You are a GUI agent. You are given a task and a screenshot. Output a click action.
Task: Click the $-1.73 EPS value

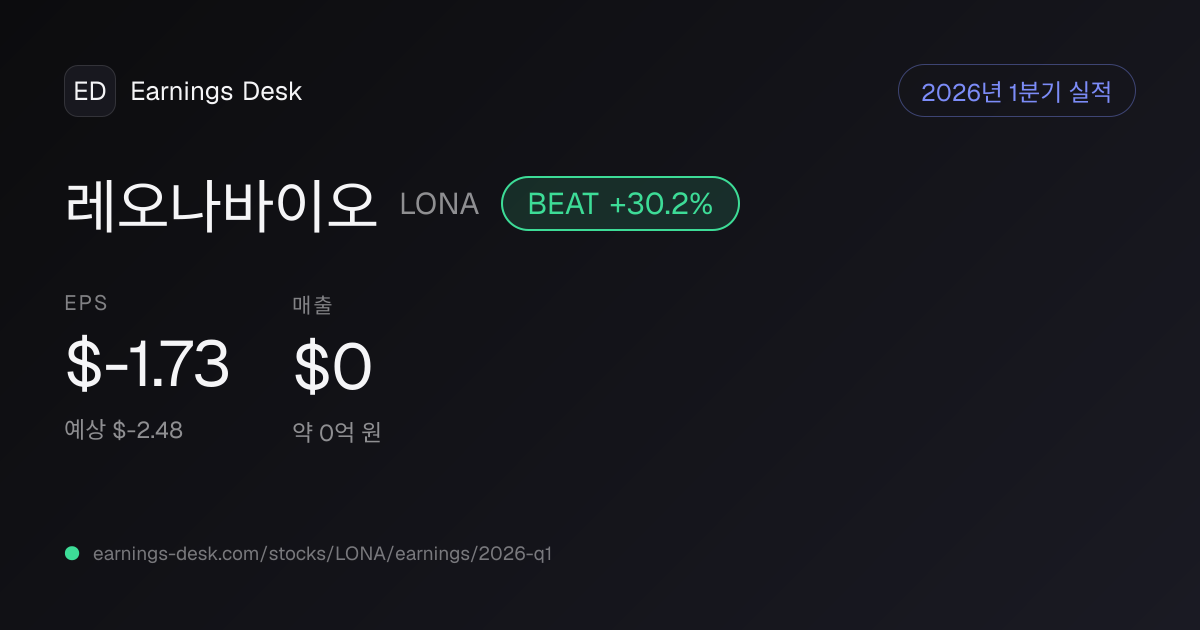[x=148, y=364]
